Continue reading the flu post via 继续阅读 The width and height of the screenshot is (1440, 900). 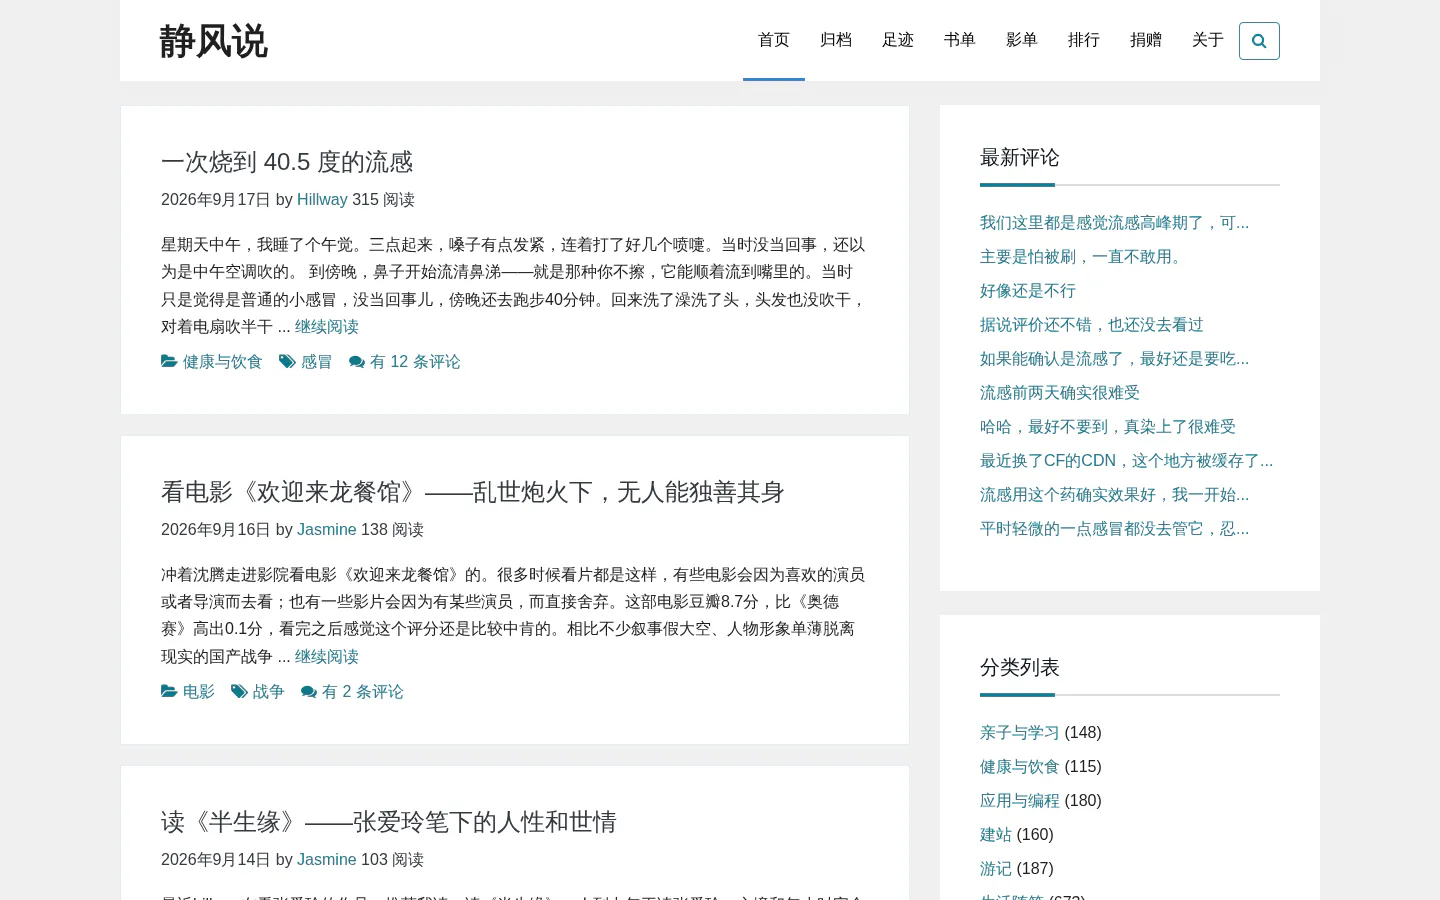click(327, 327)
